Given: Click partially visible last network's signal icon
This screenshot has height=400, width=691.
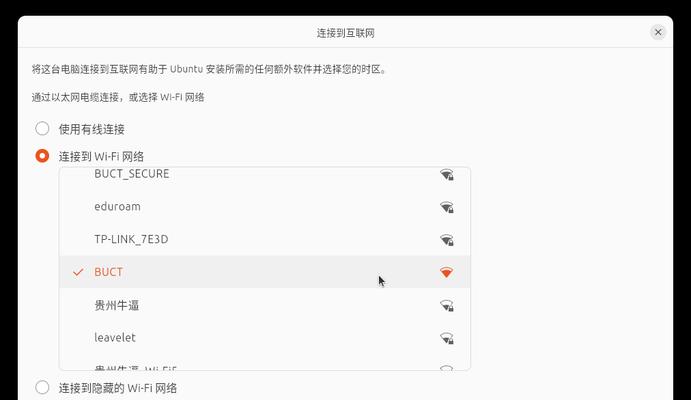Looking at the screenshot, I should [x=447, y=368].
